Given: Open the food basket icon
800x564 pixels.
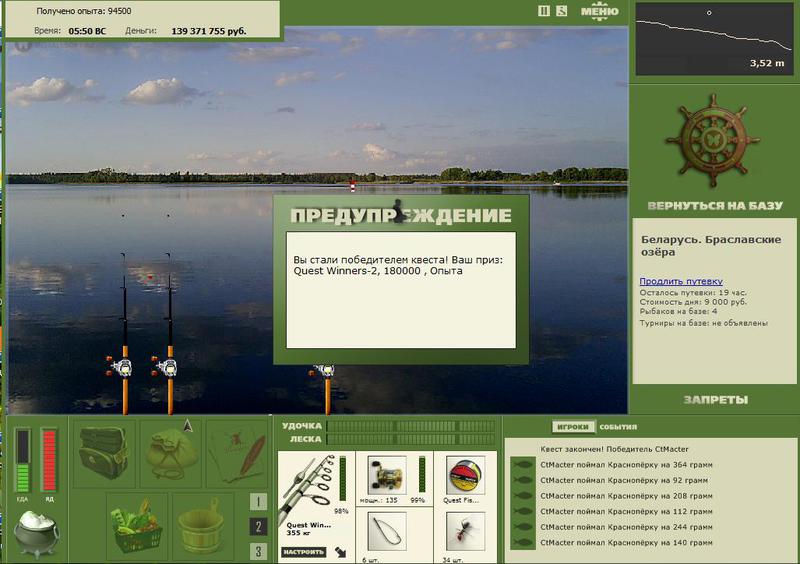Looking at the screenshot, I should [137, 527].
